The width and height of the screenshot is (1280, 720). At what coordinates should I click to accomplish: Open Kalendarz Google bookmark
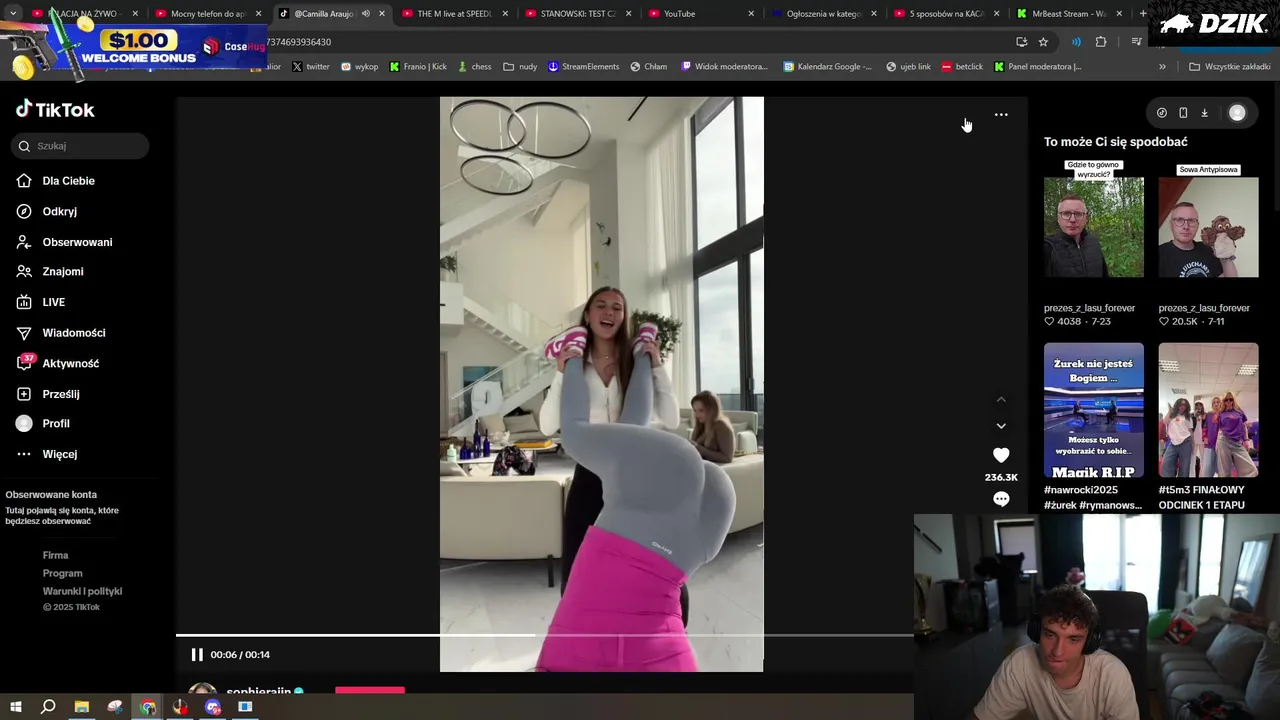pyautogui.click(x=827, y=67)
